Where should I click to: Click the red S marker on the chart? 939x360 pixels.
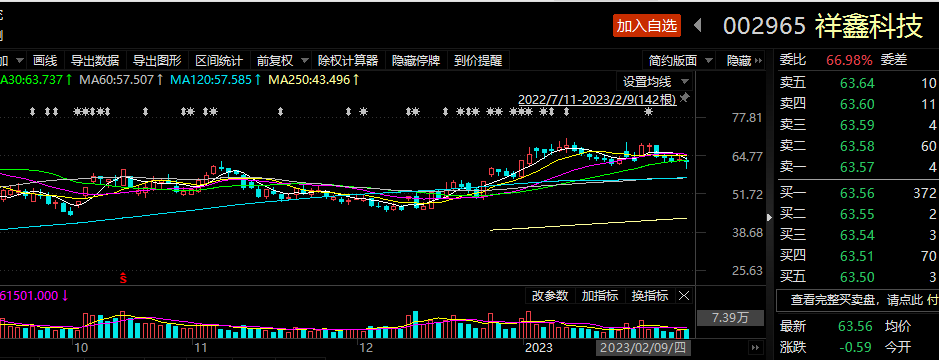click(123, 277)
